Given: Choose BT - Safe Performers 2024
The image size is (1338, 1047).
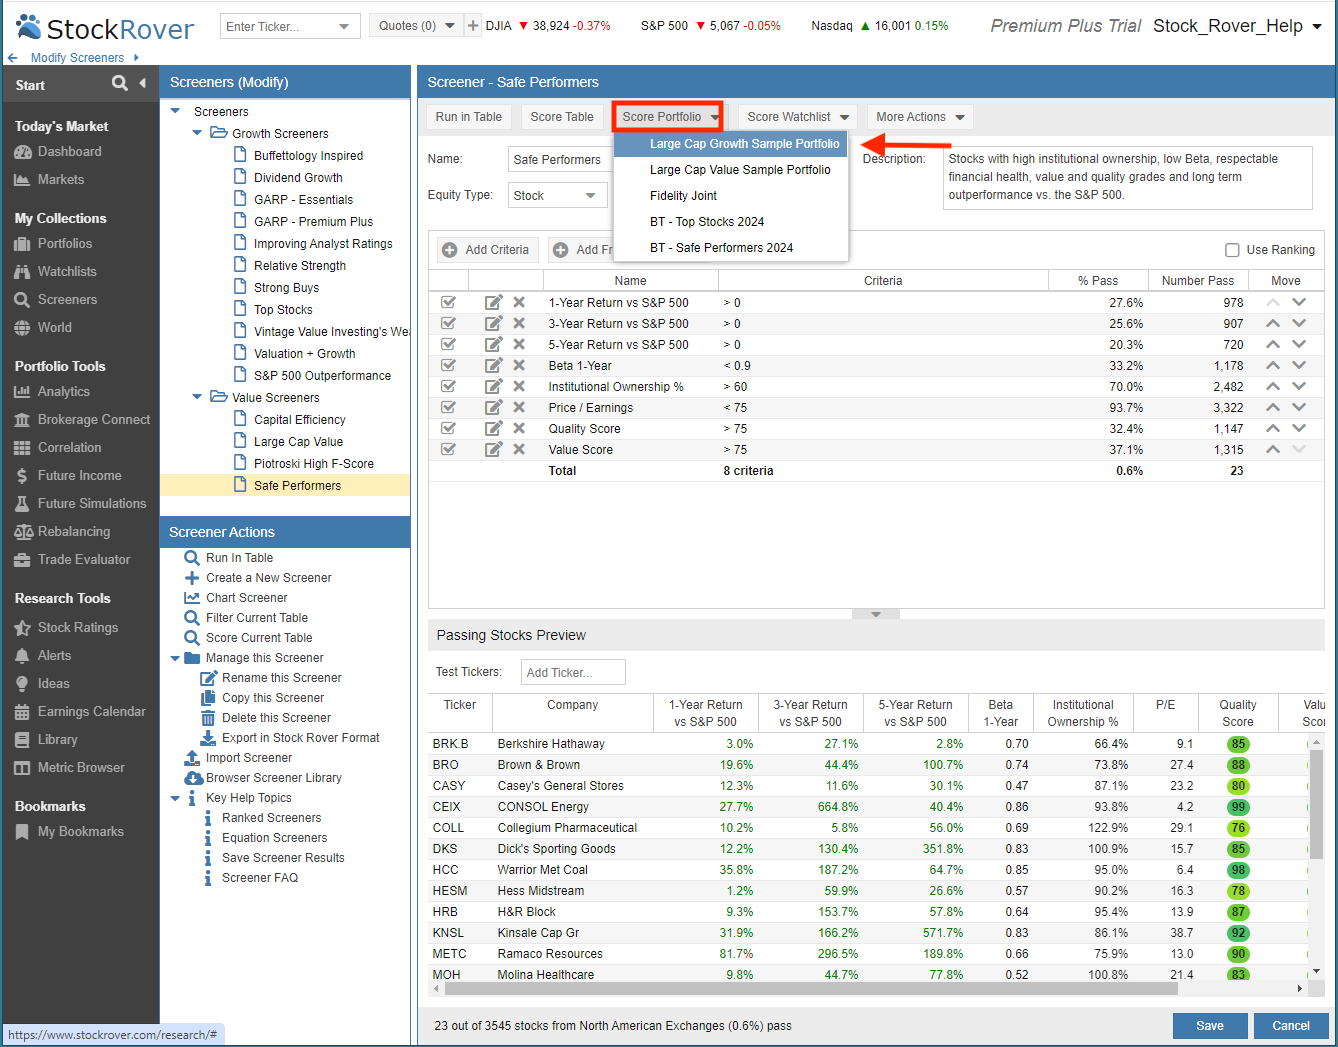Looking at the screenshot, I should tap(731, 248).
